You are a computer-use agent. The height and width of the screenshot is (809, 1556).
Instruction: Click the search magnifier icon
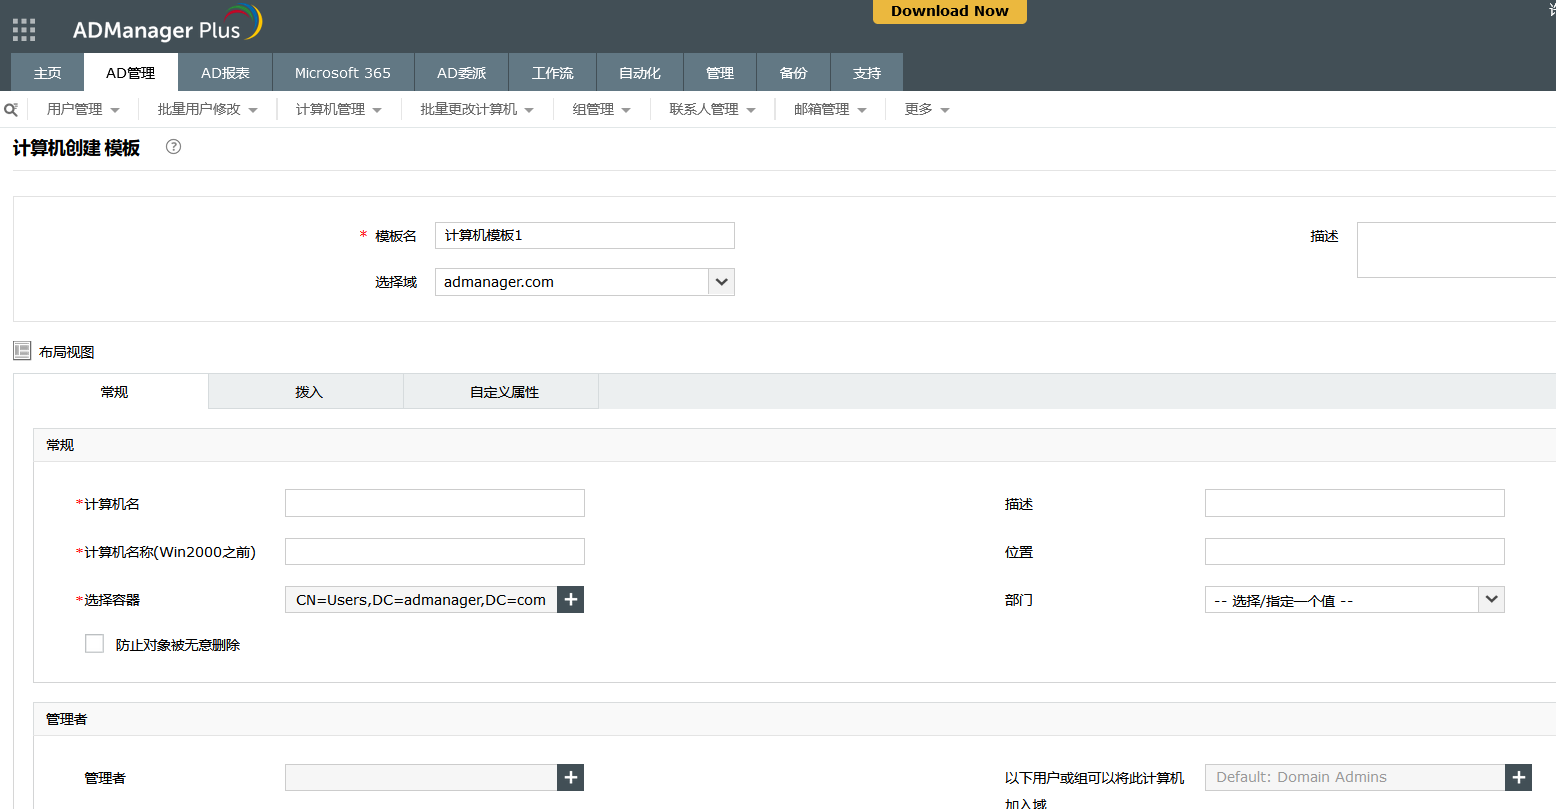coord(11,110)
